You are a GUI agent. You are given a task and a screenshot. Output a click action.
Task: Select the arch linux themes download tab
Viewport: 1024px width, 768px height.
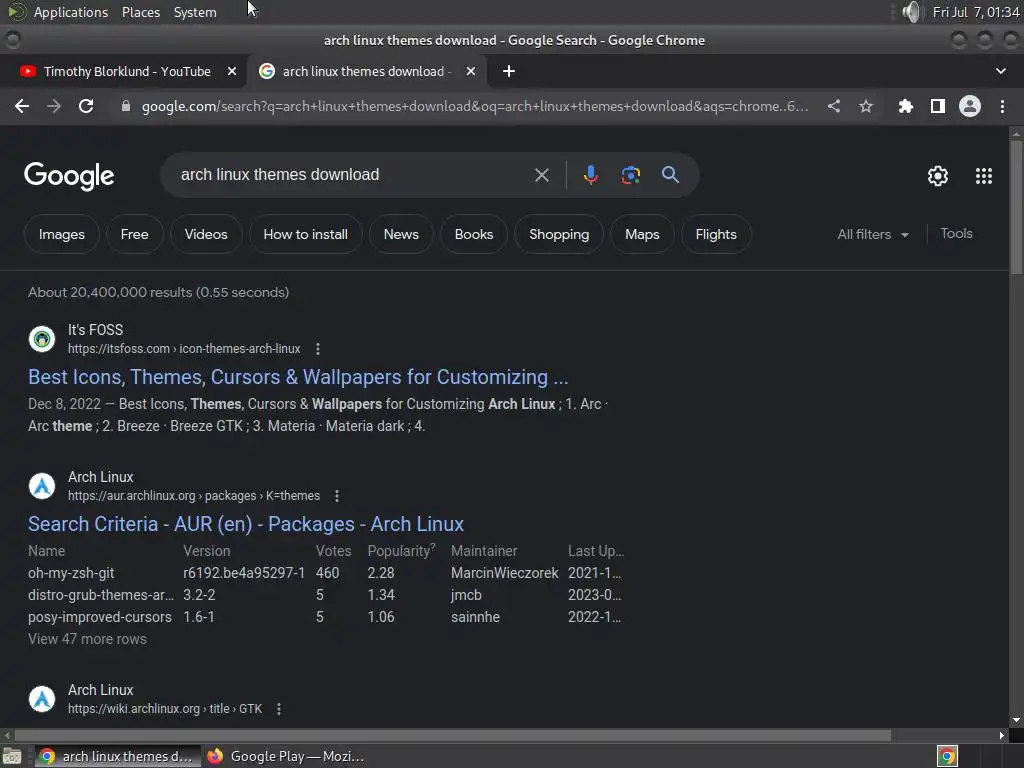366,71
